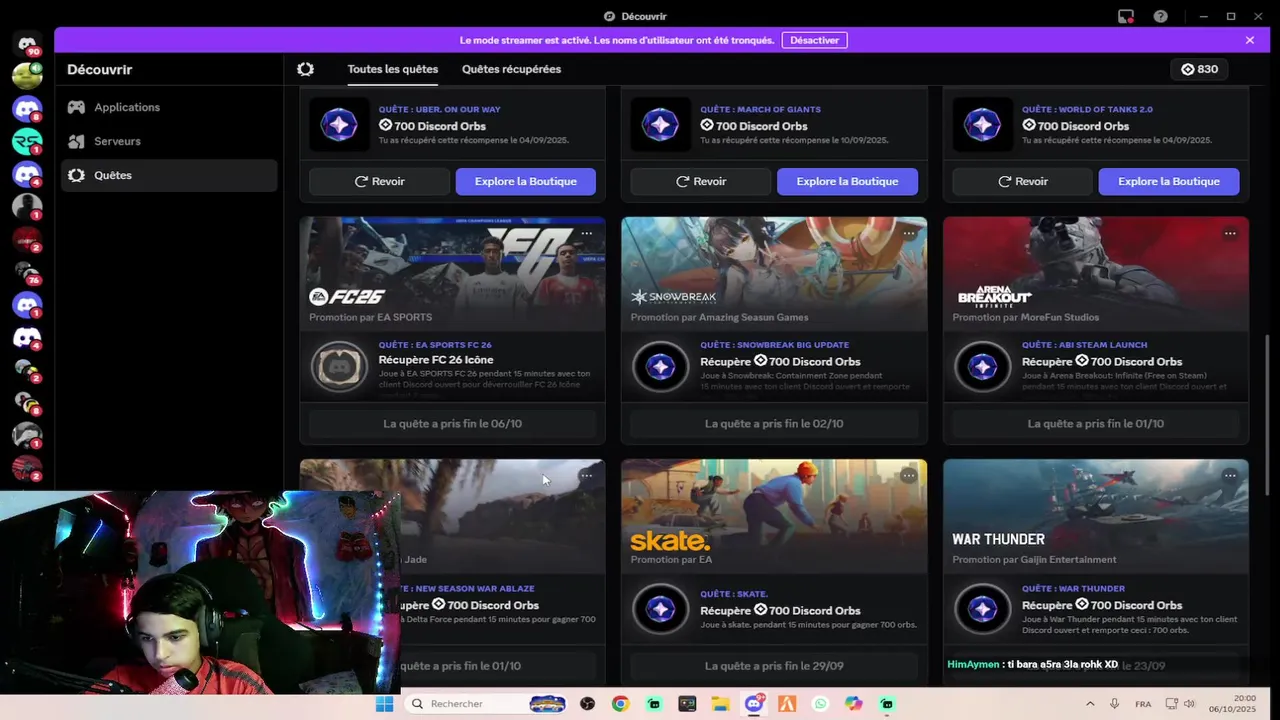Viewport: 1280px width, 720px height.
Task: Click Revoir for the Uber On Our Way quest
Action: pyautogui.click(x=379, y=181)
